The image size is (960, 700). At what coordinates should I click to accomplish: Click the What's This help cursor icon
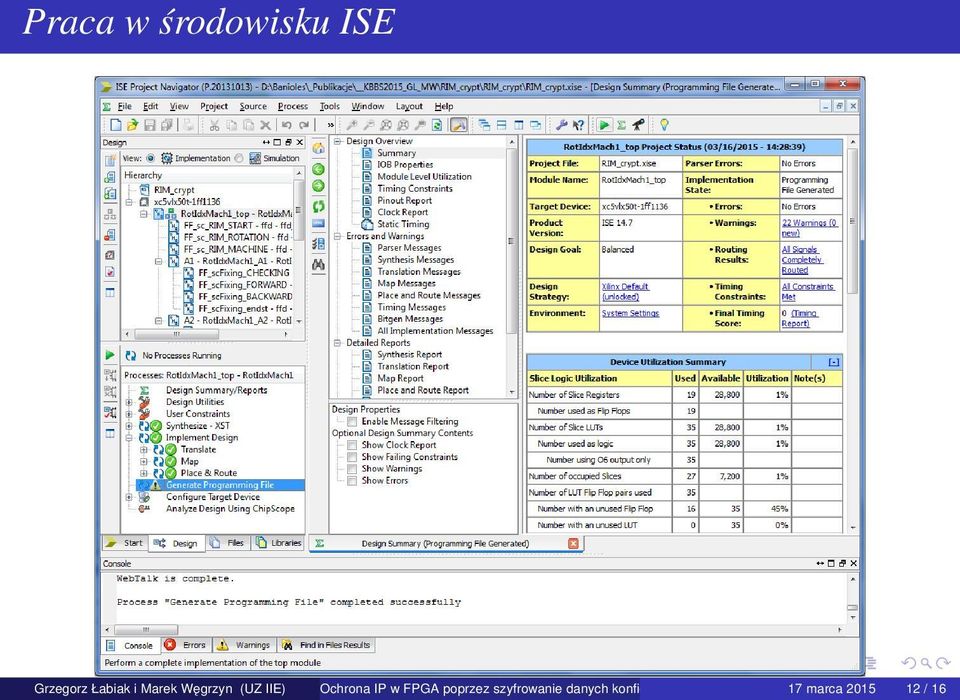tap(578, 125)
